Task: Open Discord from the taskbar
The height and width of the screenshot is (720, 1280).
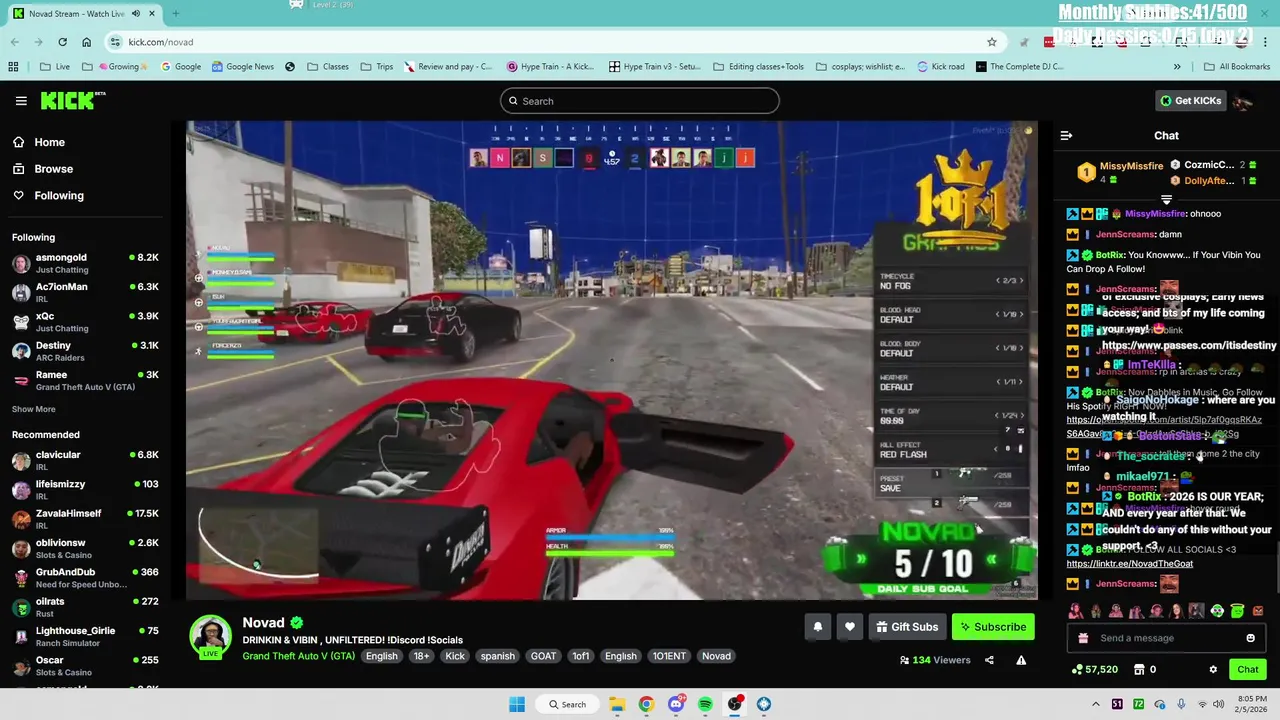Action: 676,704
